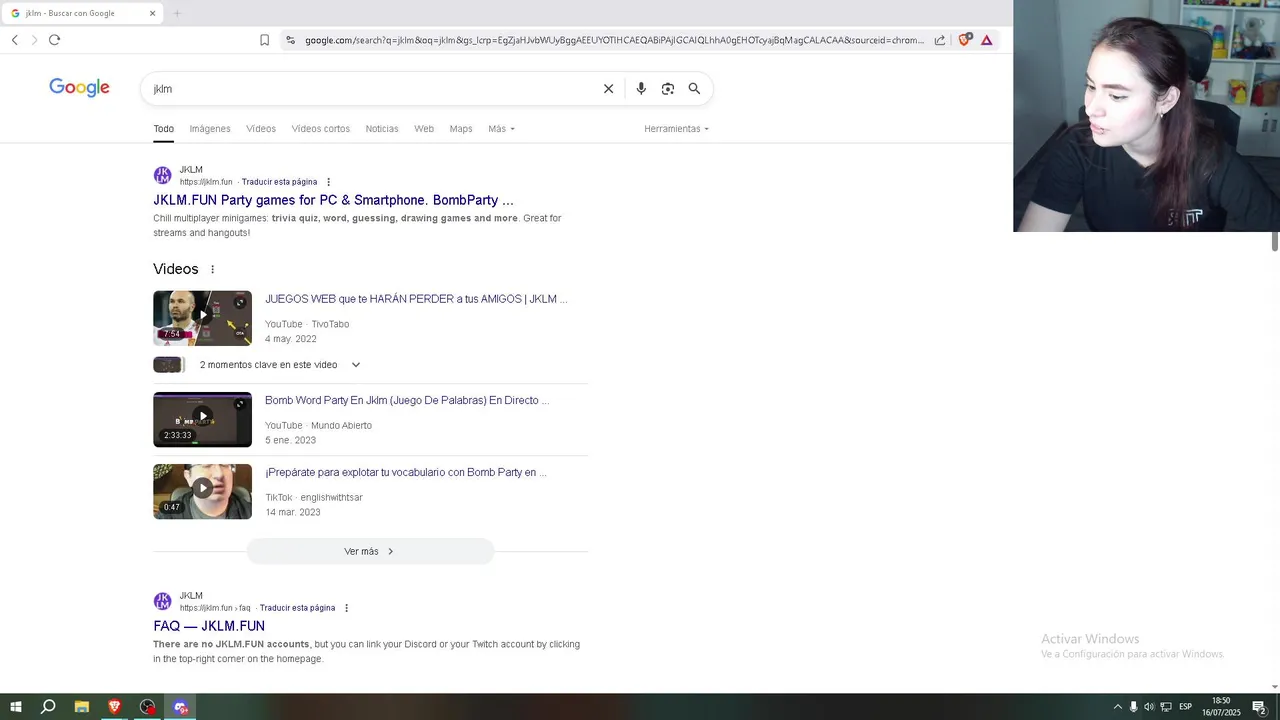Click the jklm search input field
The width and height of the screenshot is (1280, 720).
coord(370,89)
